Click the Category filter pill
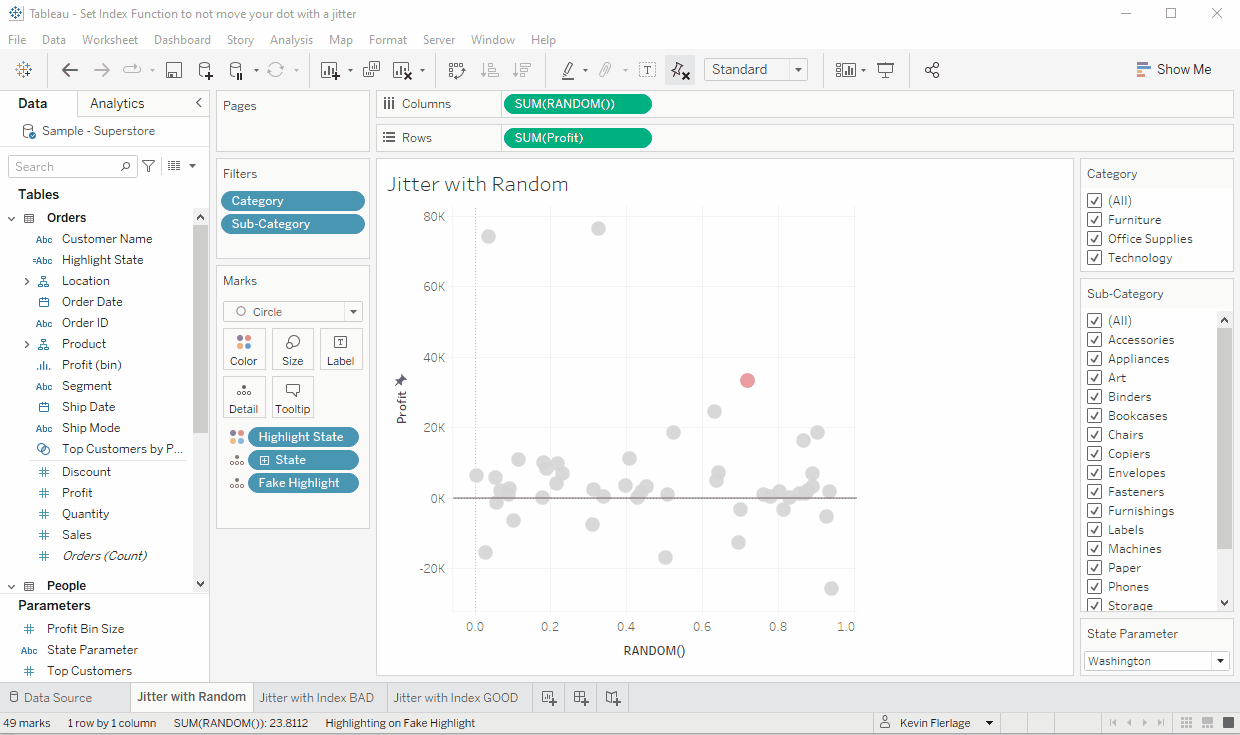The height and width of the screenshot is (735, 1240). point(293,201)
